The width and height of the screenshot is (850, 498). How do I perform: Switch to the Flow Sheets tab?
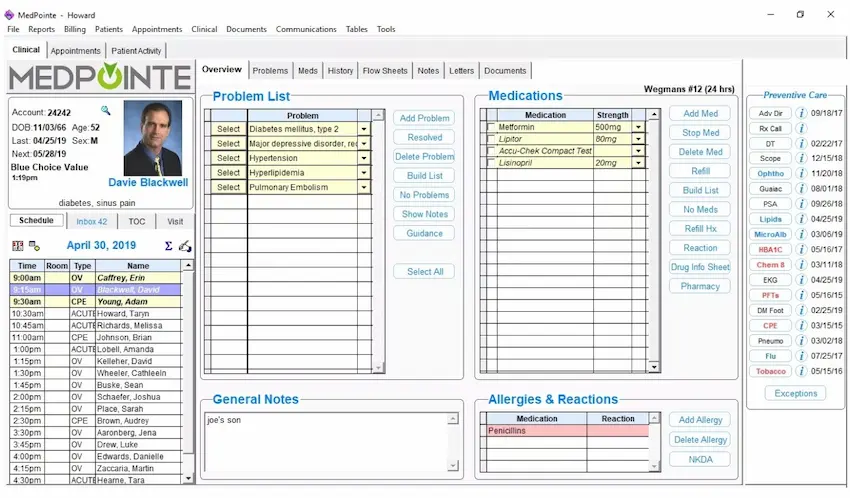385,71
